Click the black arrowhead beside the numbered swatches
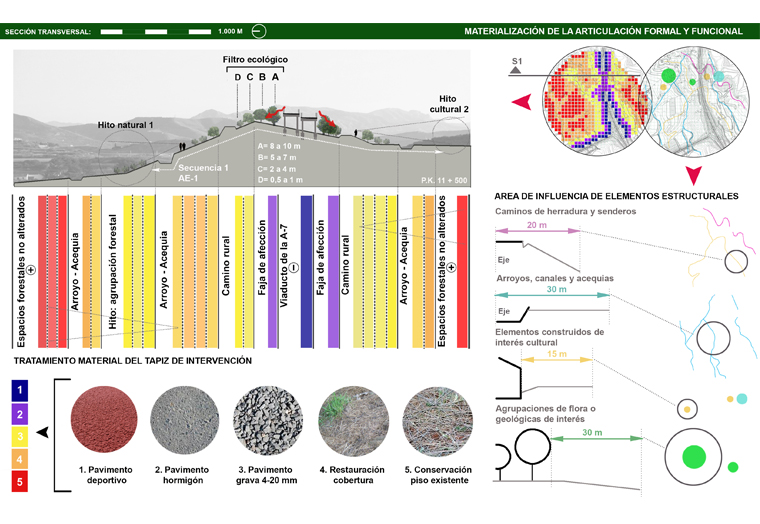The image size is (760, 524). click(x=43, y=432)
